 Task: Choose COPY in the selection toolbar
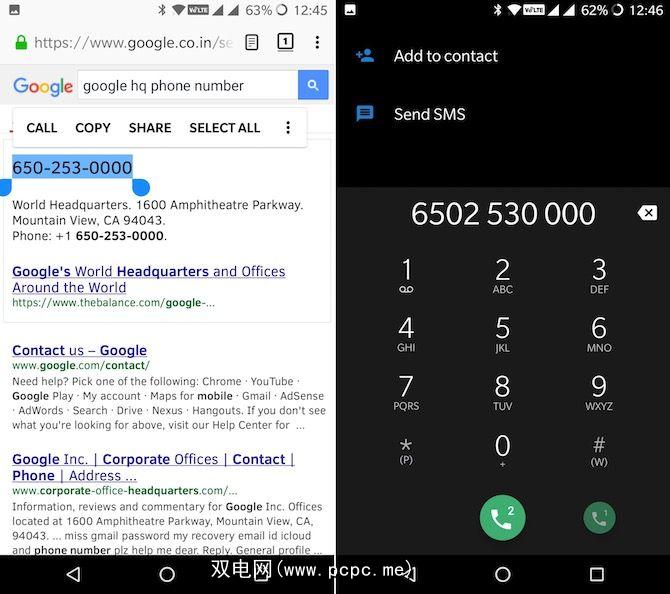click(93, 128)
